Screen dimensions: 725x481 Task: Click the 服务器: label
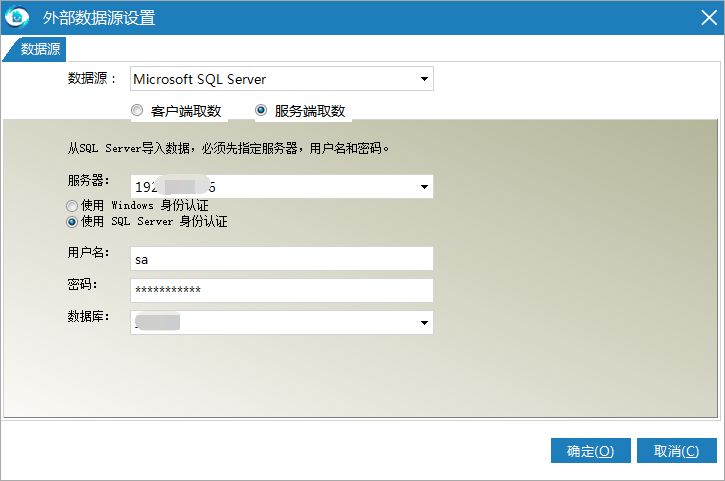(x=88, y=180)
